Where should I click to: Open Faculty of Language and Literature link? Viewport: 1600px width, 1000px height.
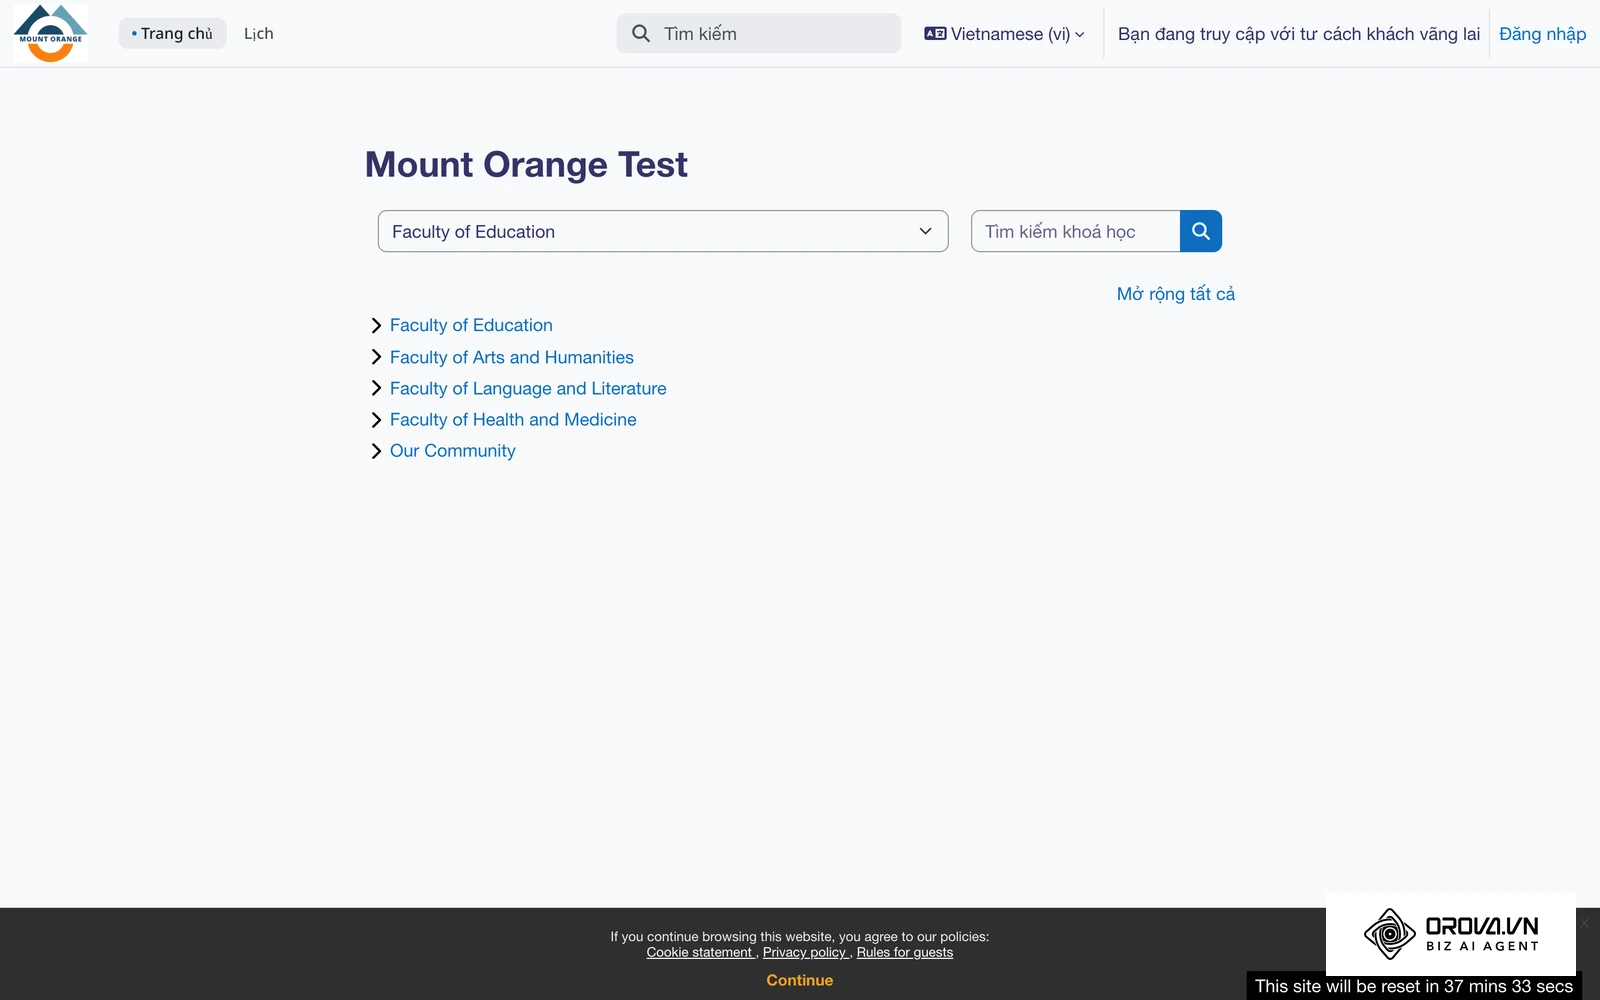point(528,388)
